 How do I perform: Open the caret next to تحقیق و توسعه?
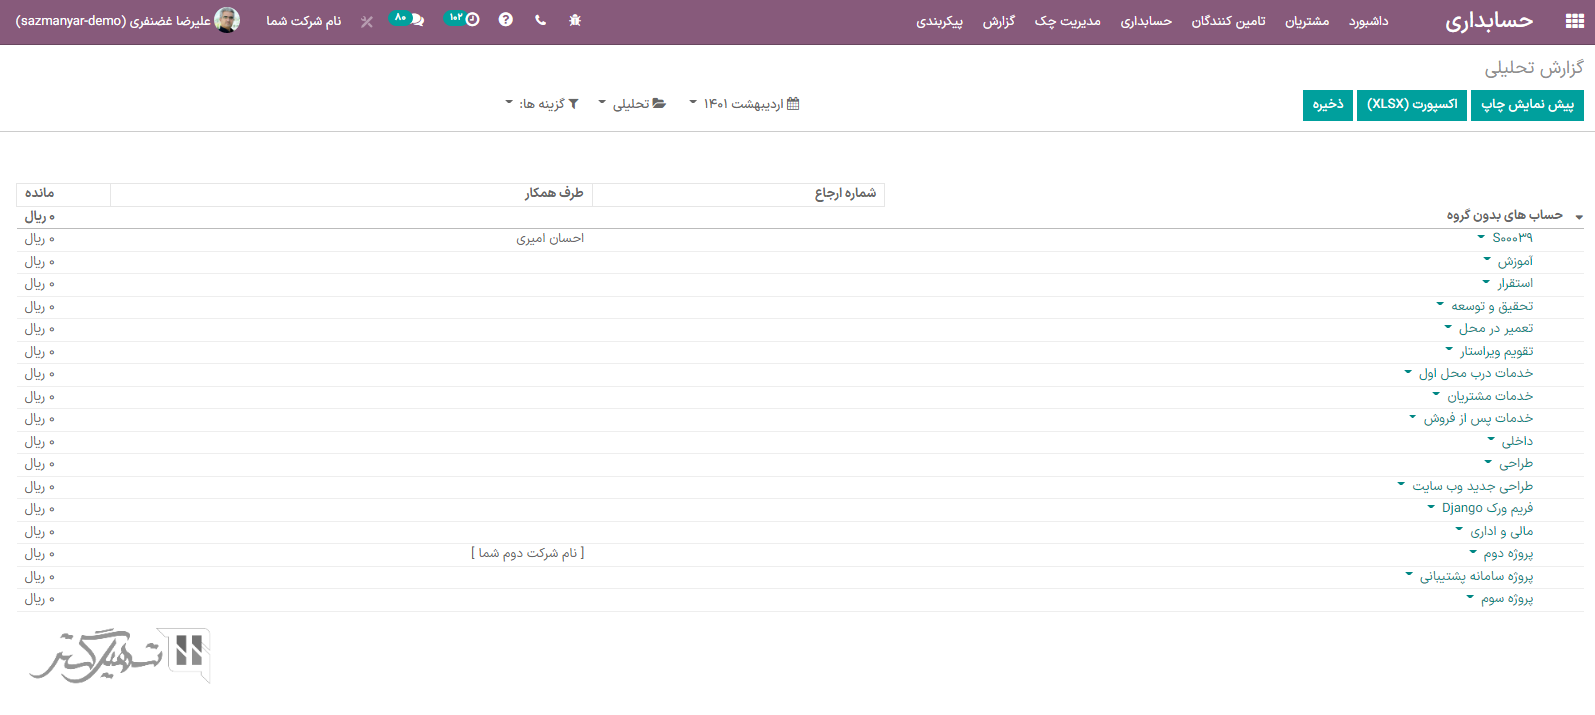[x=1440, y=305]
